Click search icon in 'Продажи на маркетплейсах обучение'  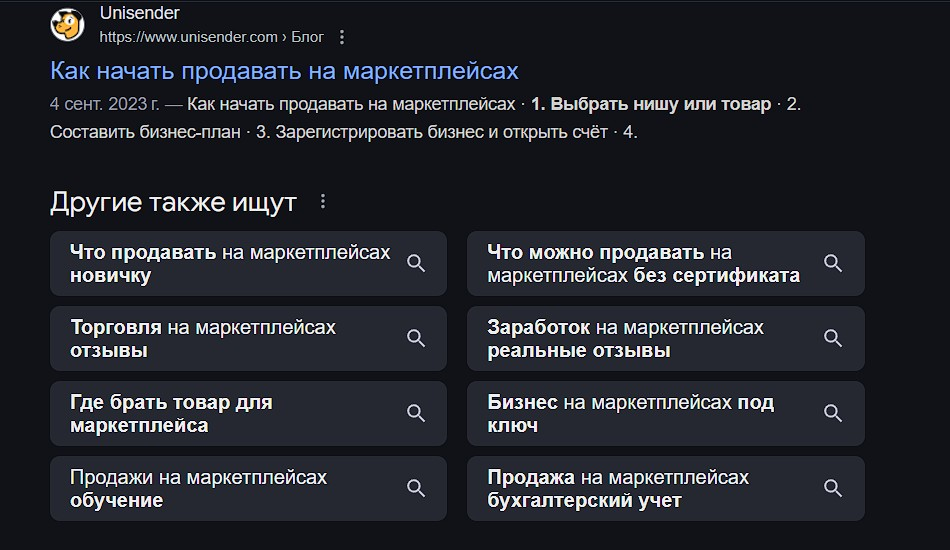click(x=416, y=489)
